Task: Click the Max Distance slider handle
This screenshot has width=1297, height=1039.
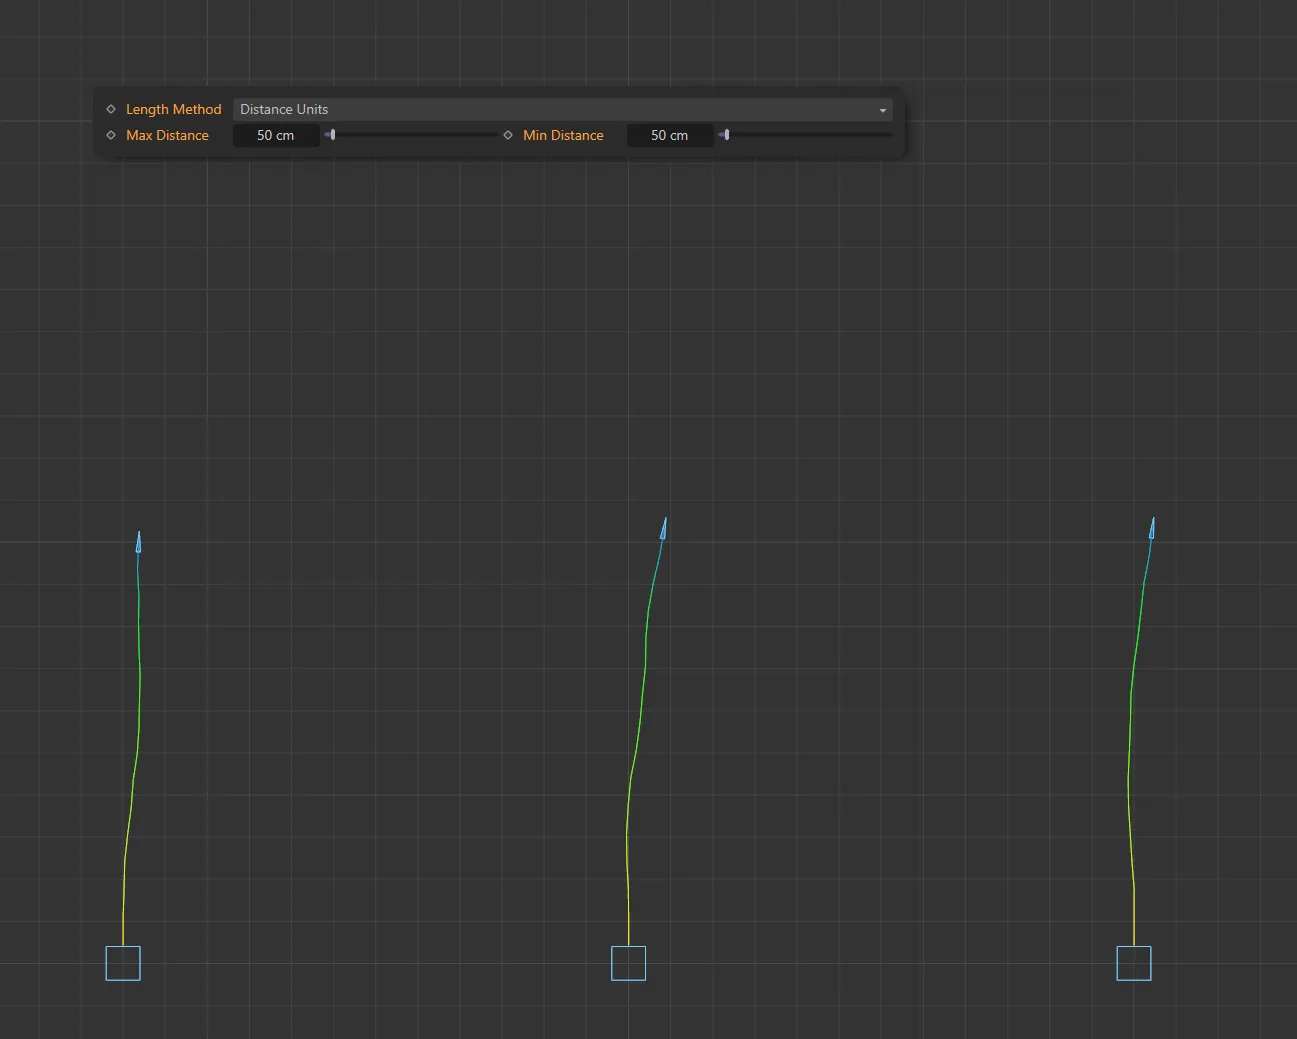Action: [x=331, y=134]
